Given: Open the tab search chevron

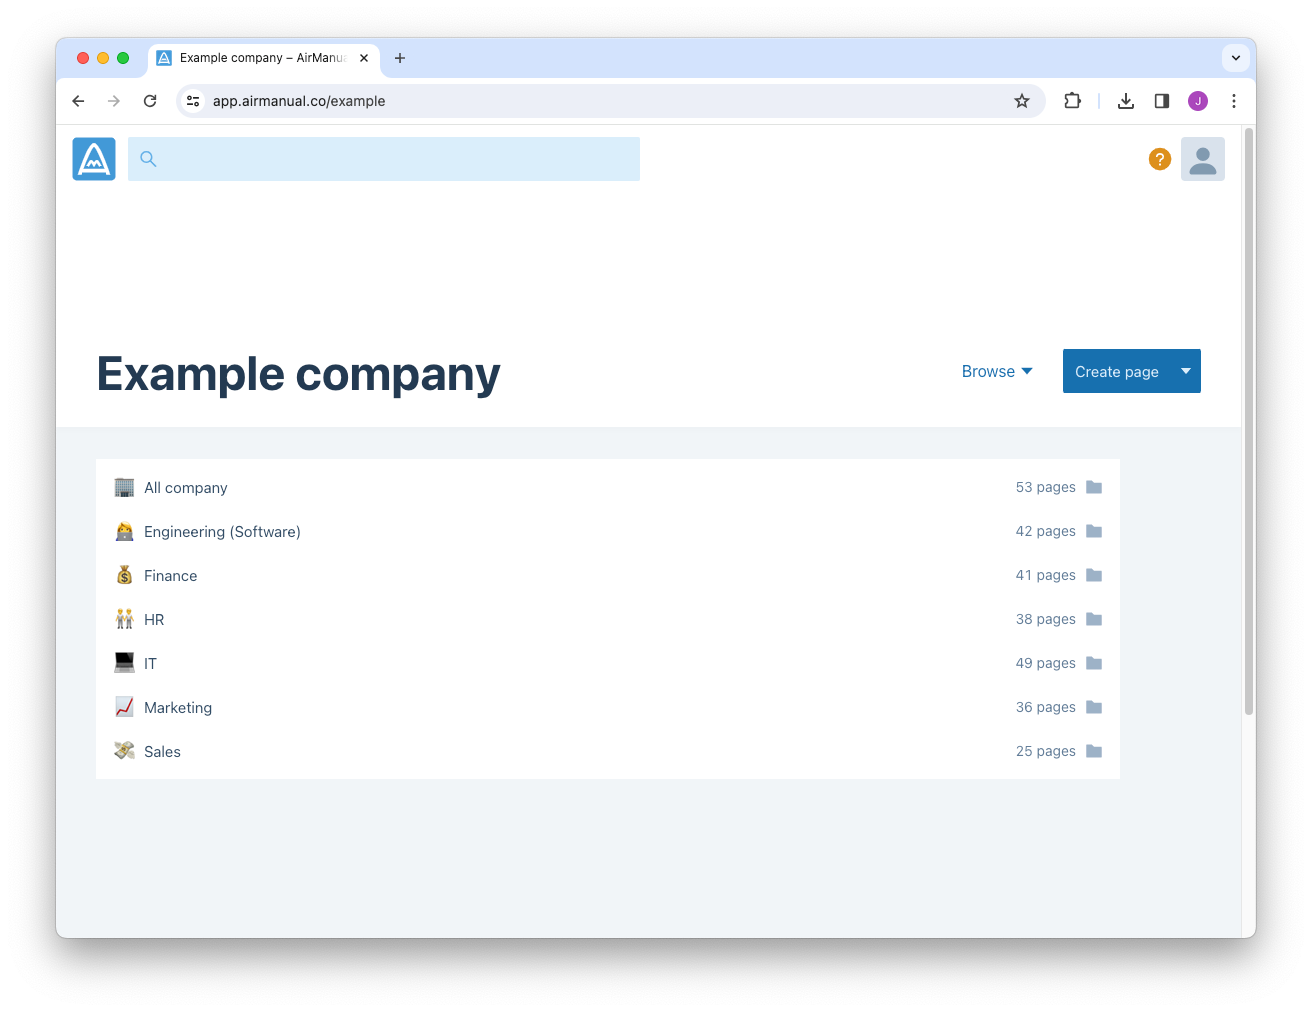Looking at the screenshot, I should [1236, 58].
